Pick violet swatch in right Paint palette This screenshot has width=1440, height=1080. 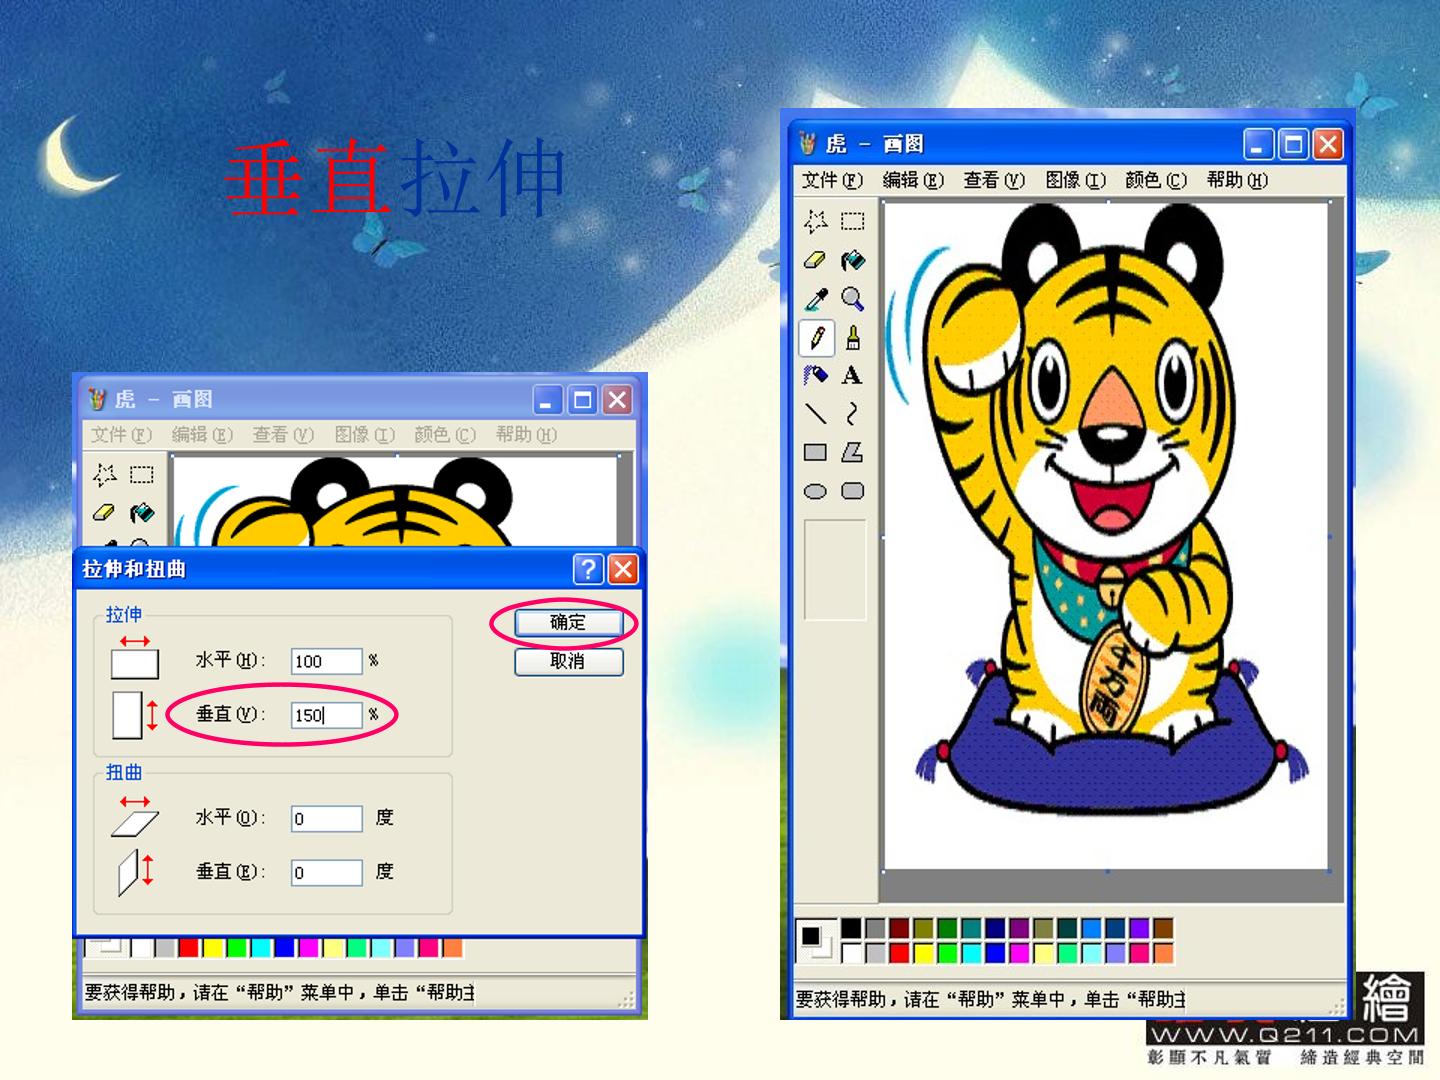point(1139,928)
